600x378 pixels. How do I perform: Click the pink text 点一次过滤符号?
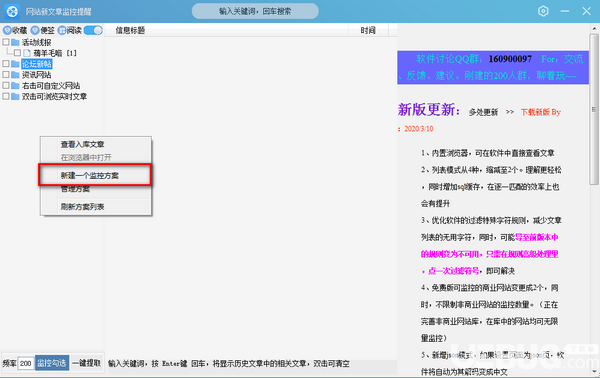453,271
